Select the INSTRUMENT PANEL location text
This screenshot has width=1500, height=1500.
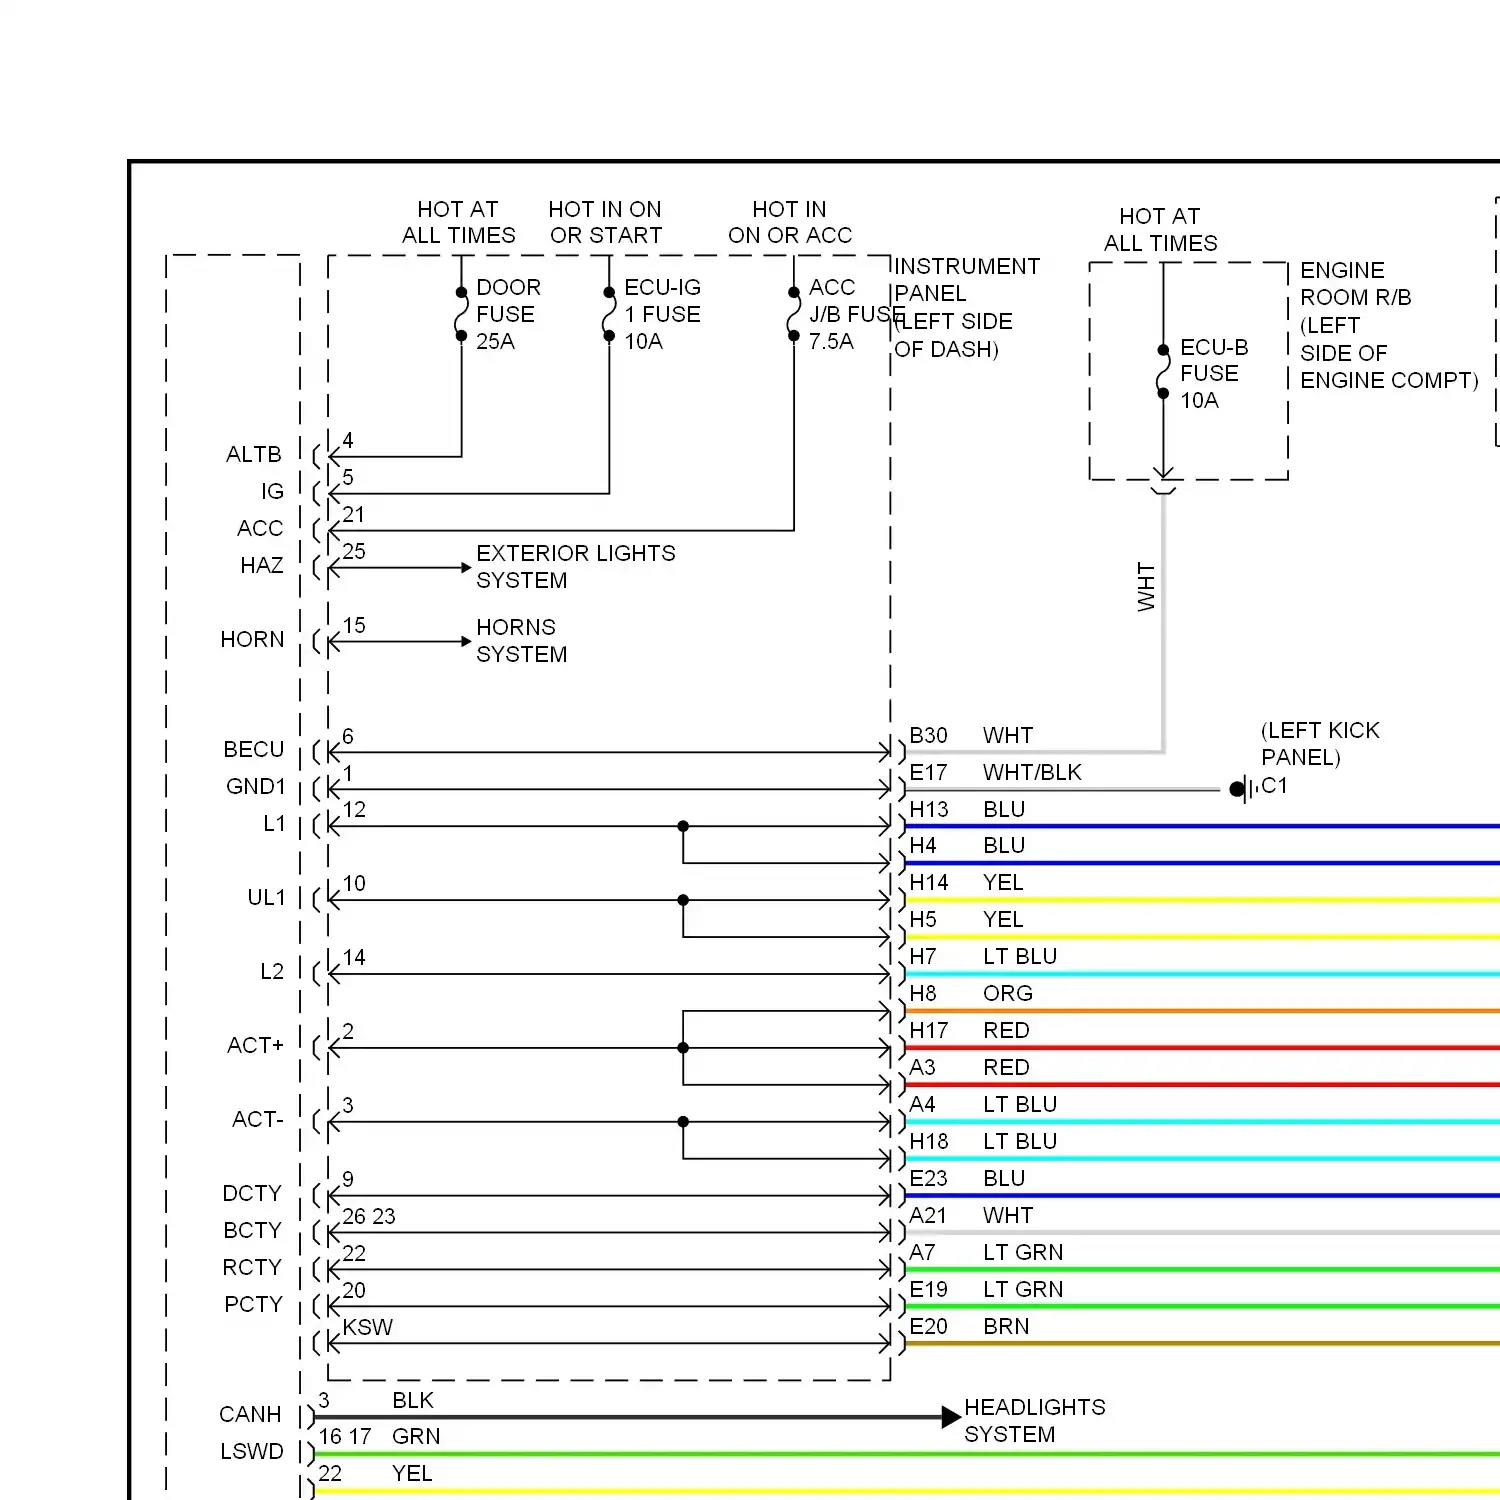pyautogui.click(x=967, y=307)
